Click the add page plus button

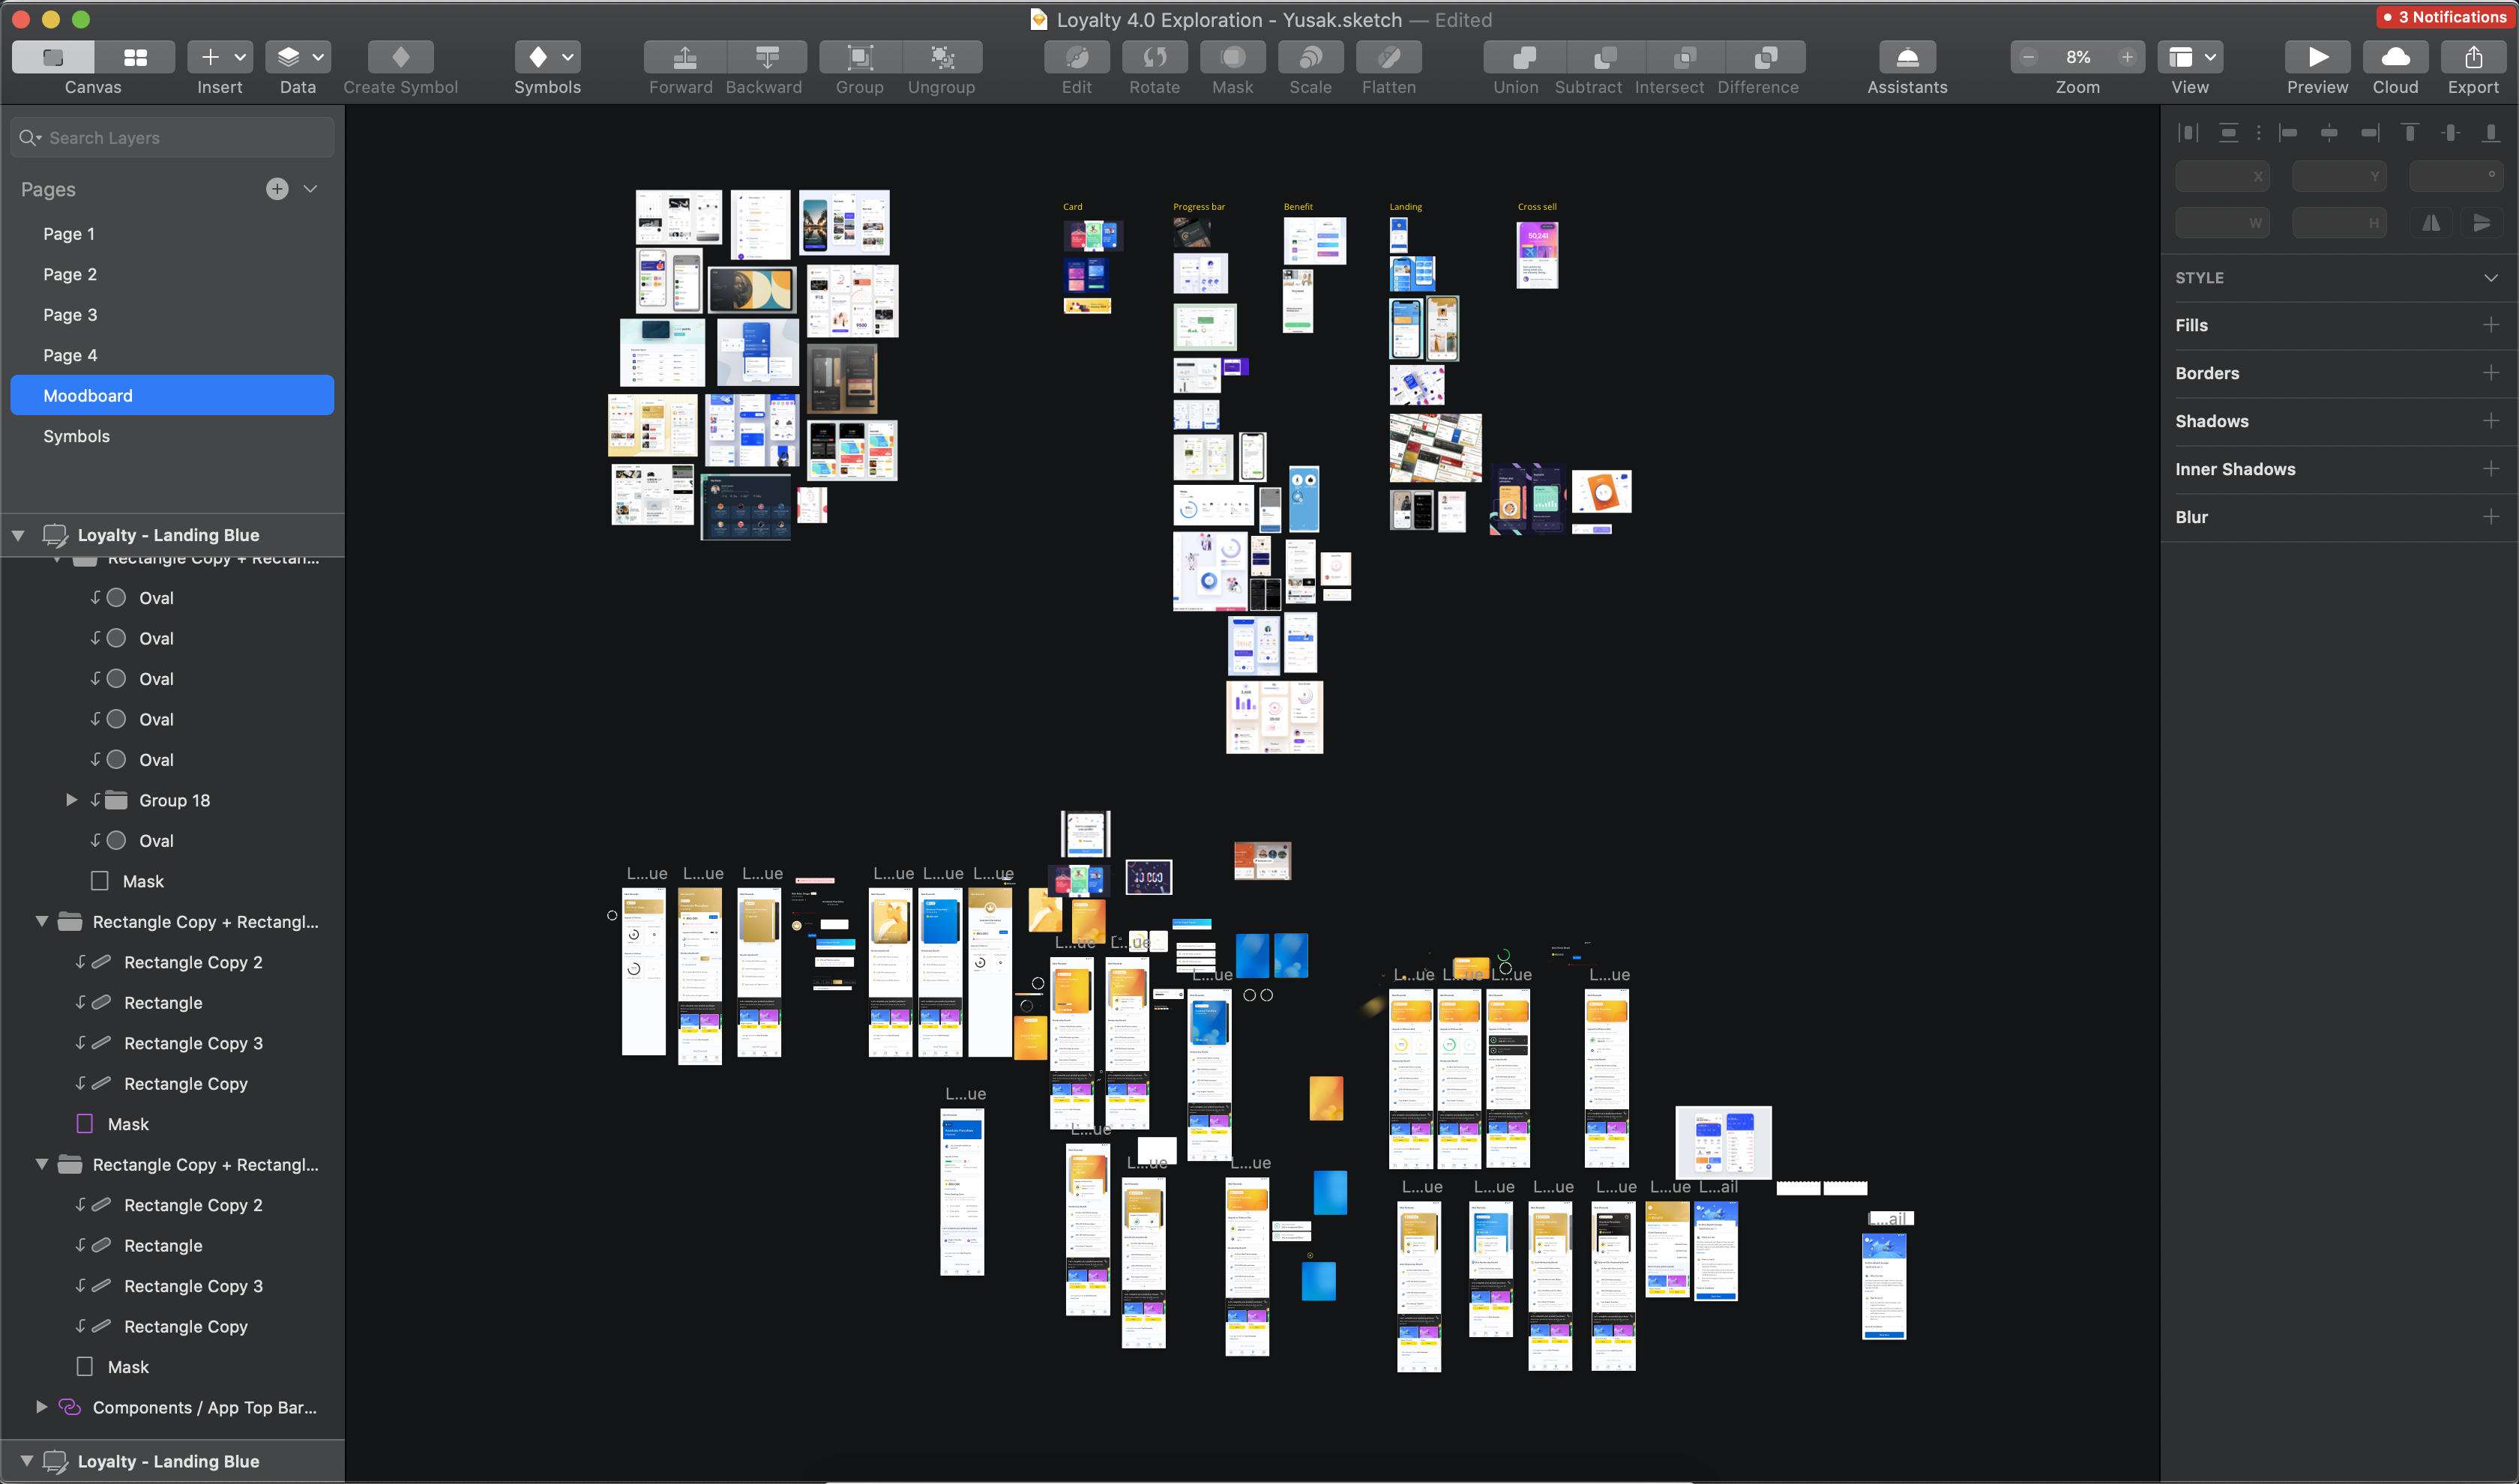click(x=277, y=189)
